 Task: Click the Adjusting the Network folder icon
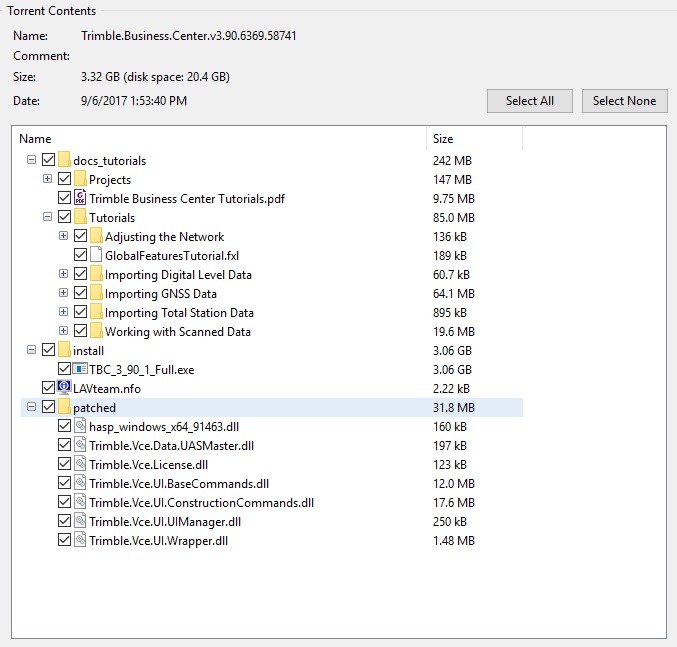(96, 236)
